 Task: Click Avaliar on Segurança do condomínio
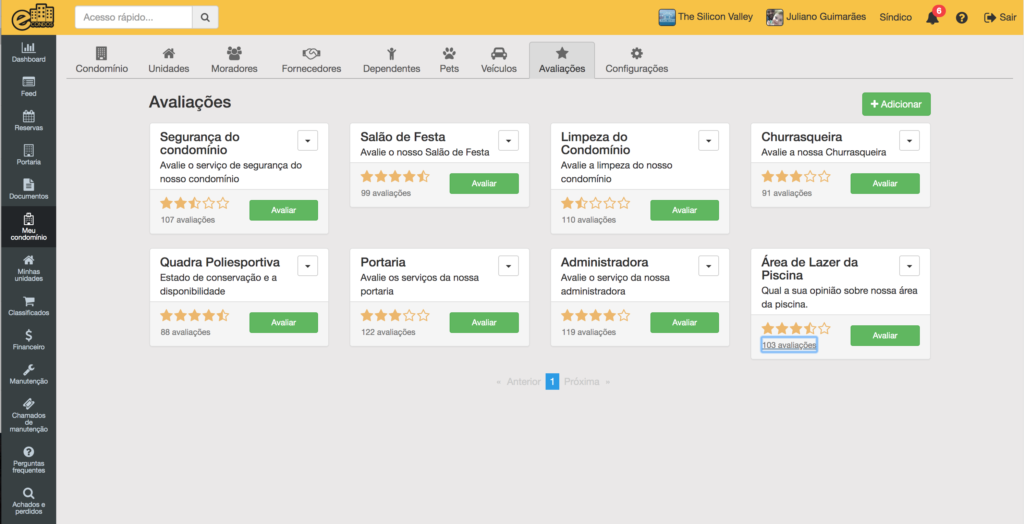pos(283,210)
